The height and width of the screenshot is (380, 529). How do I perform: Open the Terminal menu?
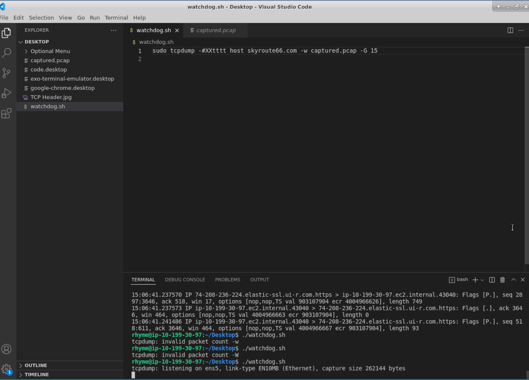click(x=116, y=18)
